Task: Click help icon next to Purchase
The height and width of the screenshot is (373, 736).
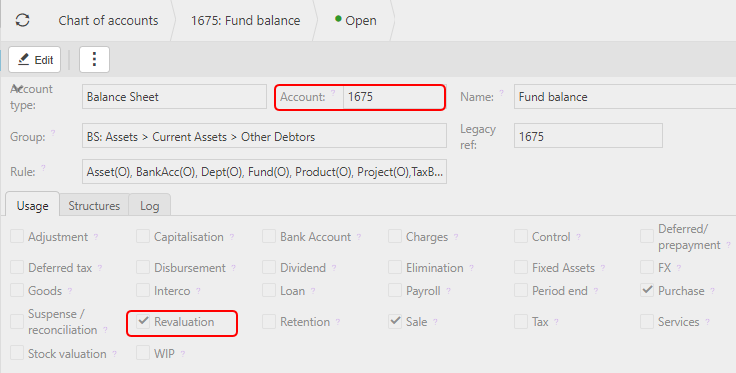Action: pyautogui.click(x=712, y=291)
